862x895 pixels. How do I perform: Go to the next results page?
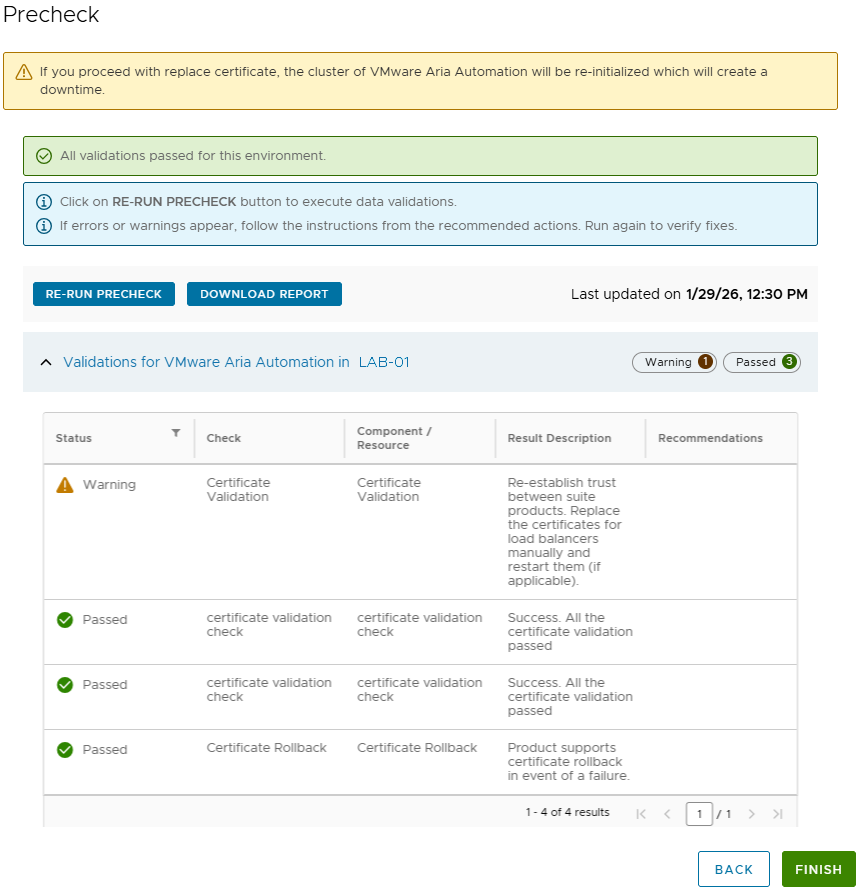(752, 814)
